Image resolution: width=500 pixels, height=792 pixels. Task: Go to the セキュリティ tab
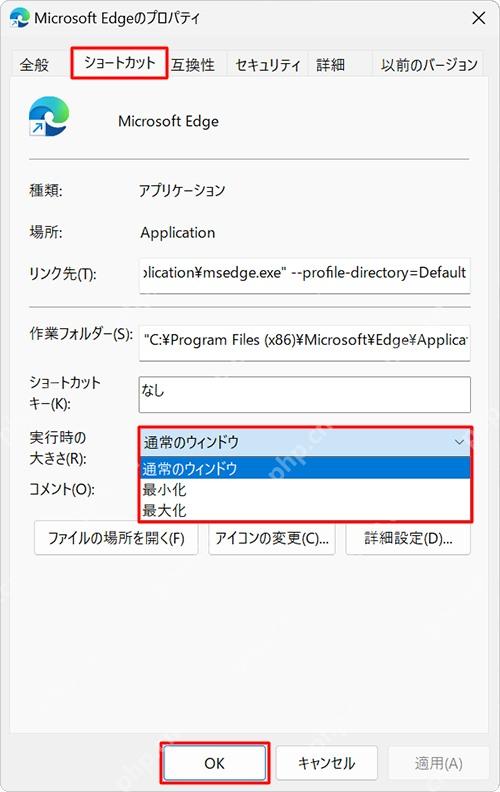coord(268,65)
